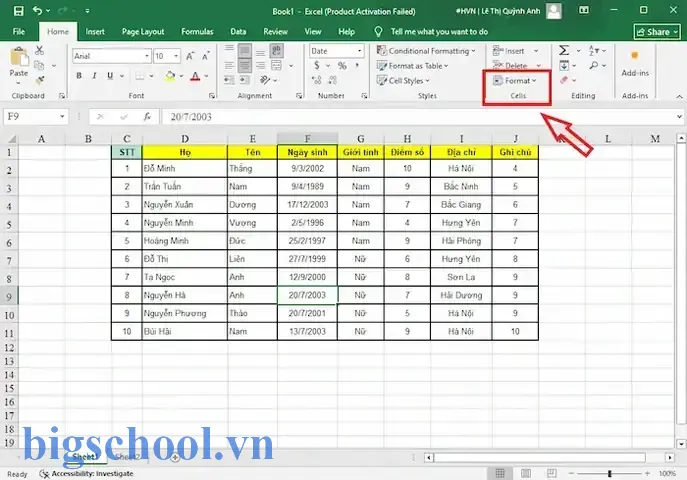The height and width of the screenshot is (480, 687).
Task: Click the Decrease Decimal icon
Action: tap(333, 80)
